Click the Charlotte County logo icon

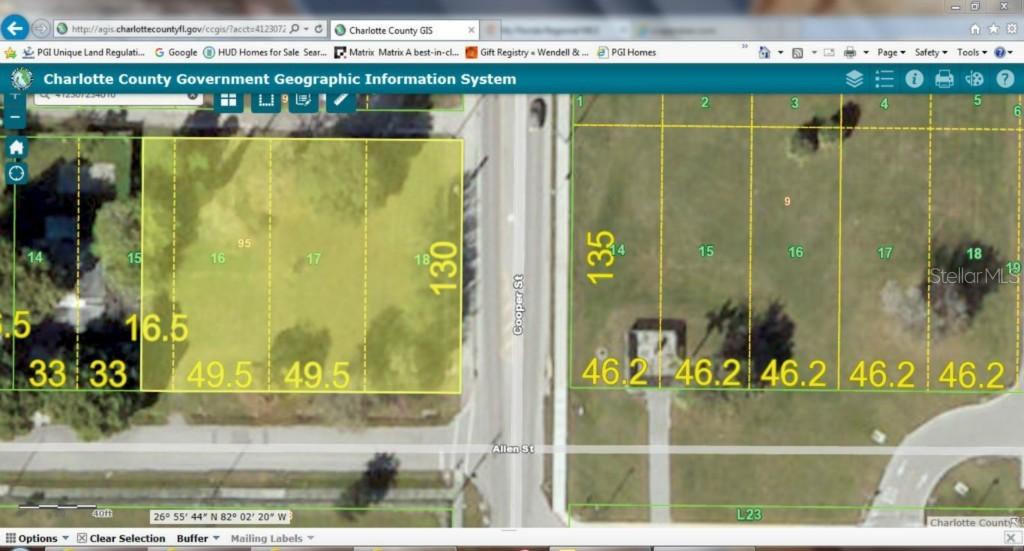pyautogui.click(x=22, y=79)
